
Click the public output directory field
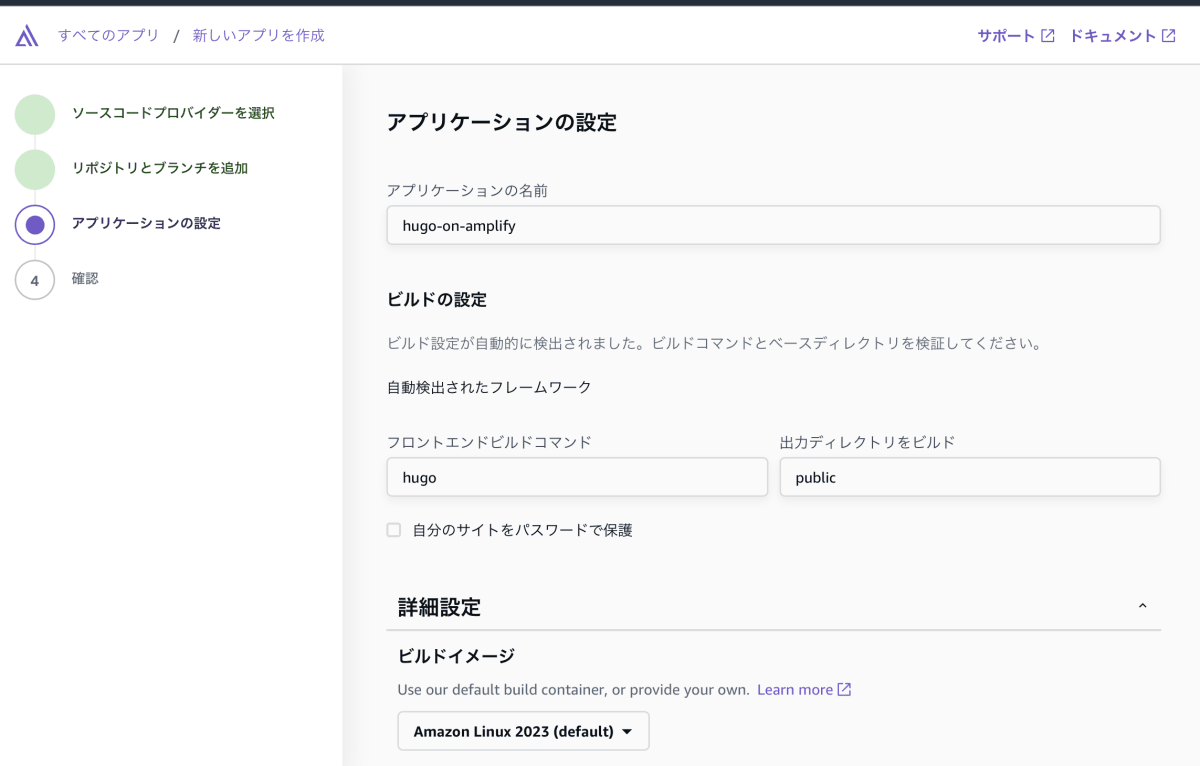970,477
